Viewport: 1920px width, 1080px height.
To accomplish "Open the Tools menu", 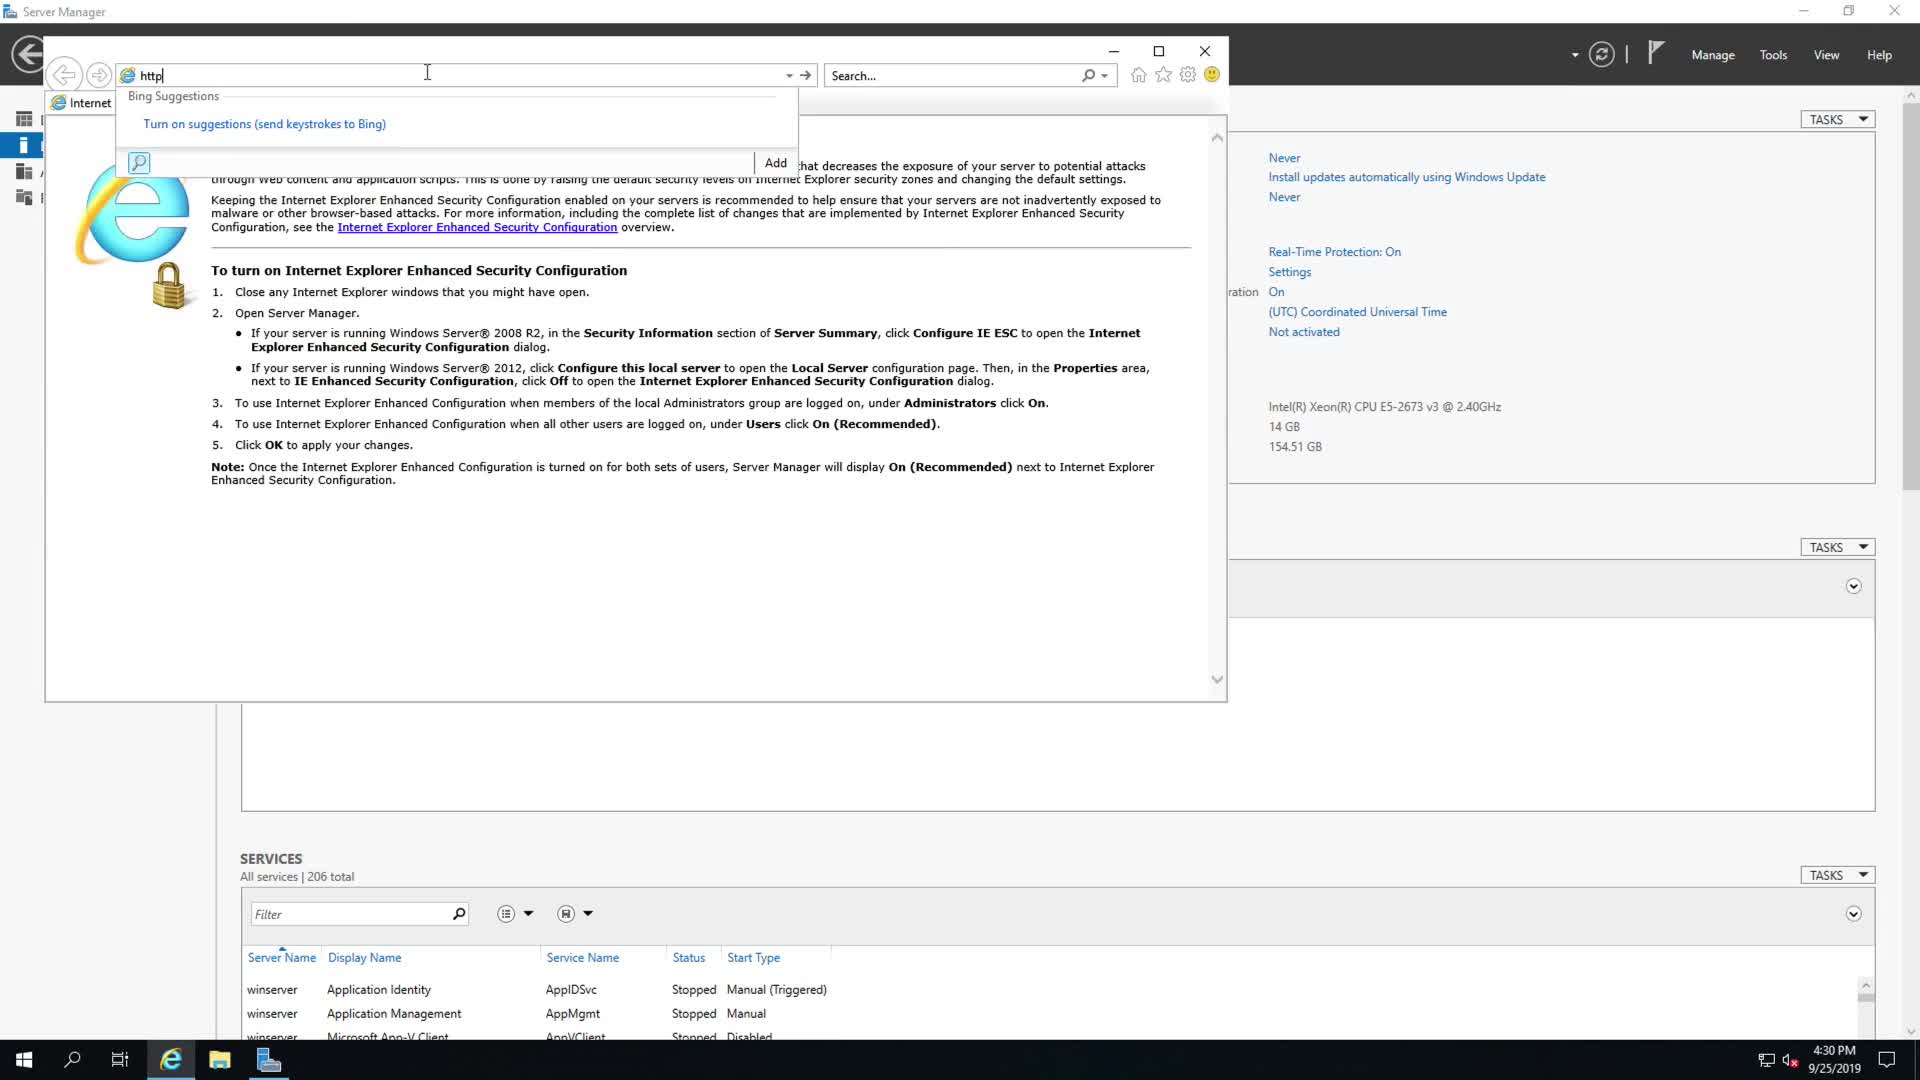I will click(1773, 55).
